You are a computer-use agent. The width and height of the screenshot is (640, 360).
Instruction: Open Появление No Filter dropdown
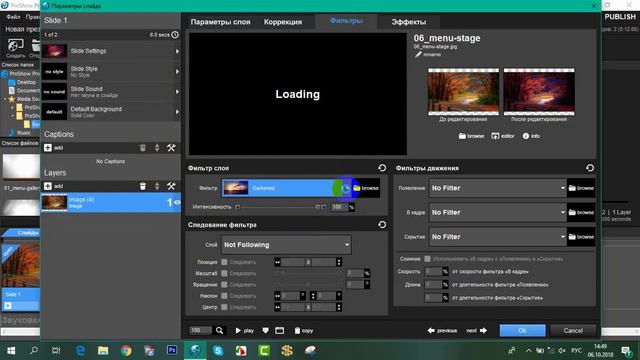pyautogui.click(x=498, y=188)
